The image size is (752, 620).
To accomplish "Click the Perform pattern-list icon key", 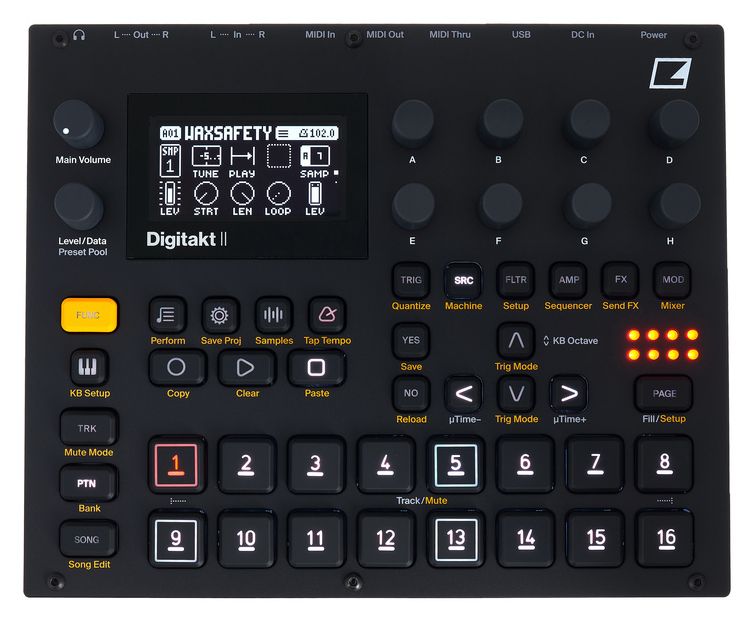I will pyautogui.click(x=166, y=315).
